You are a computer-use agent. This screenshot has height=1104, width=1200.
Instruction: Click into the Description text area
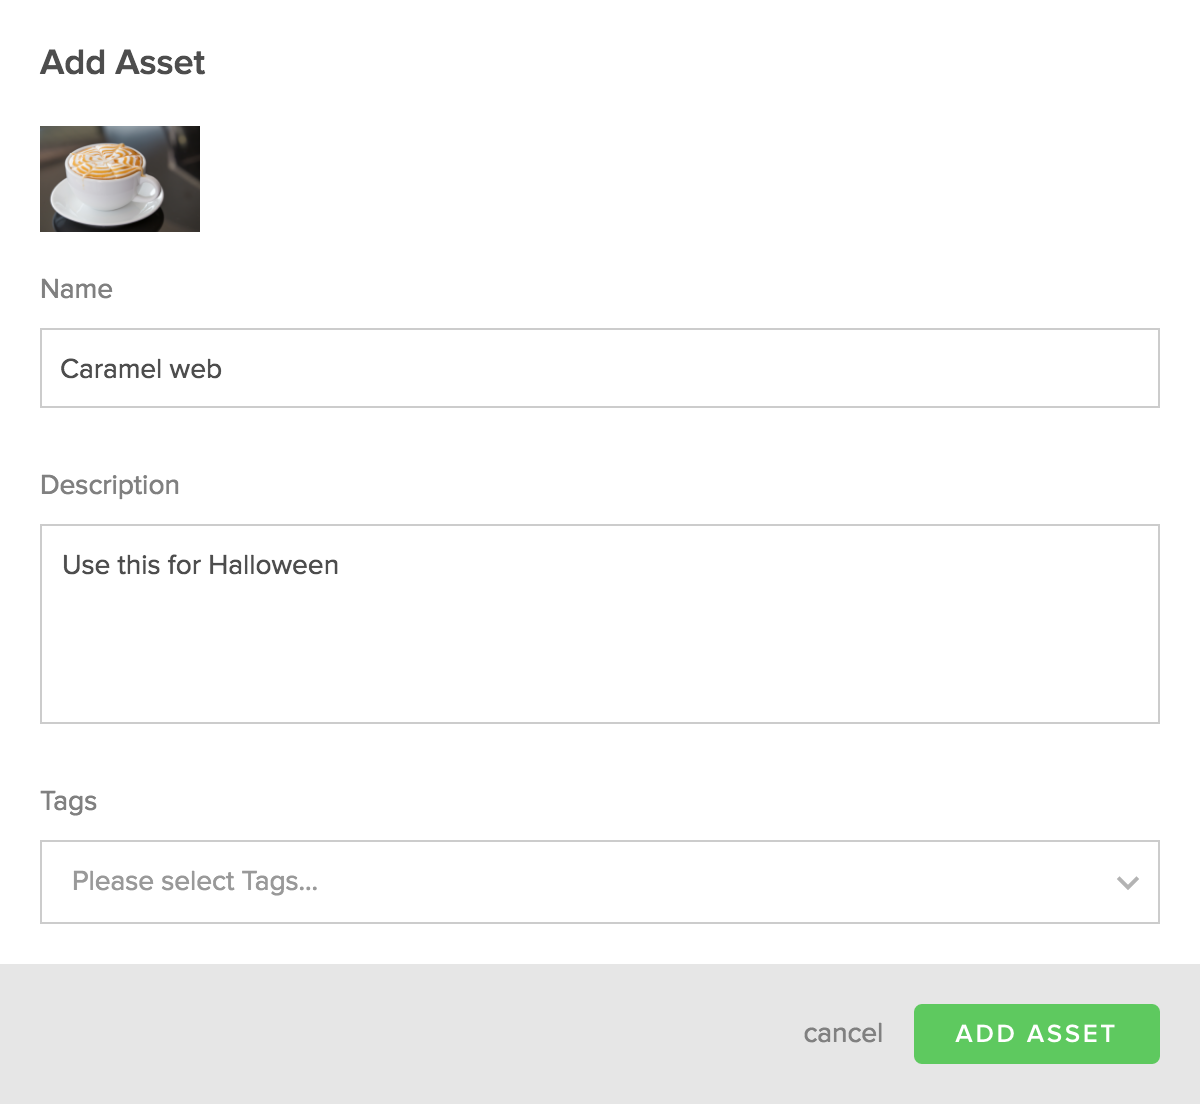600,624
